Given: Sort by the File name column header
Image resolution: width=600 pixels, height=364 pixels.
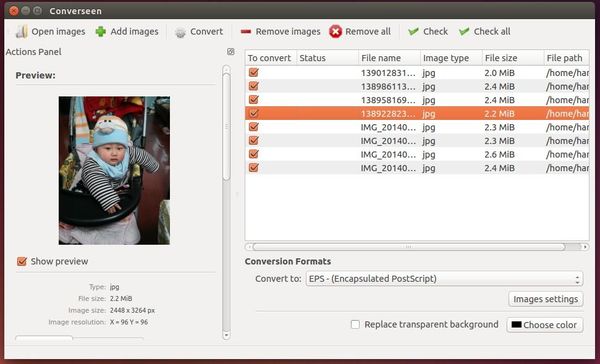Looking at the screenshot, I should (389, 58).
